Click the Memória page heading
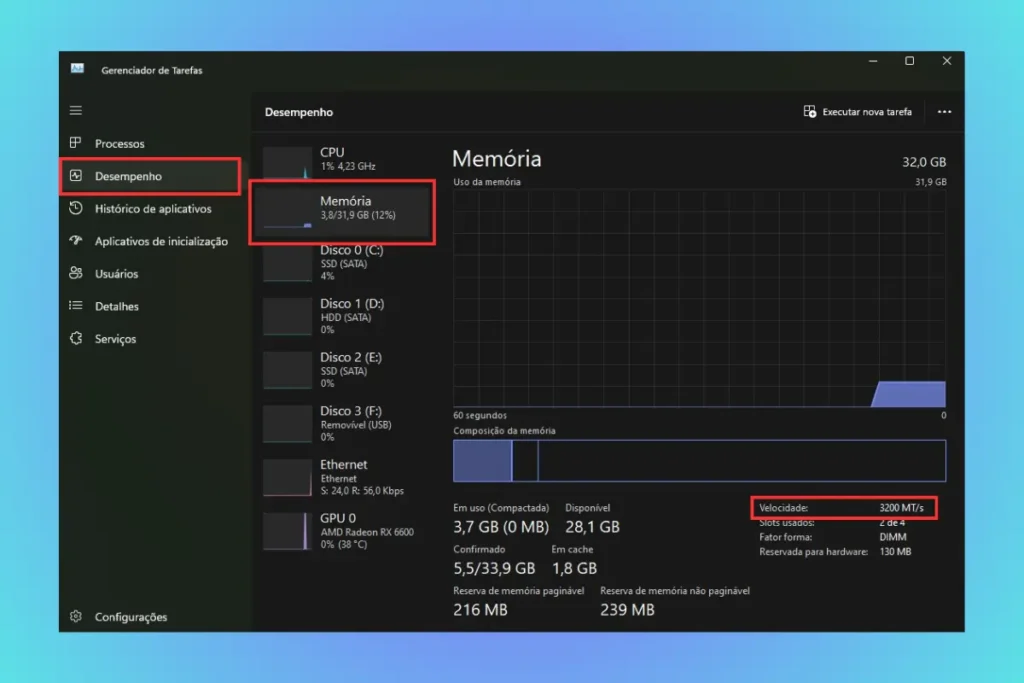 496,159
